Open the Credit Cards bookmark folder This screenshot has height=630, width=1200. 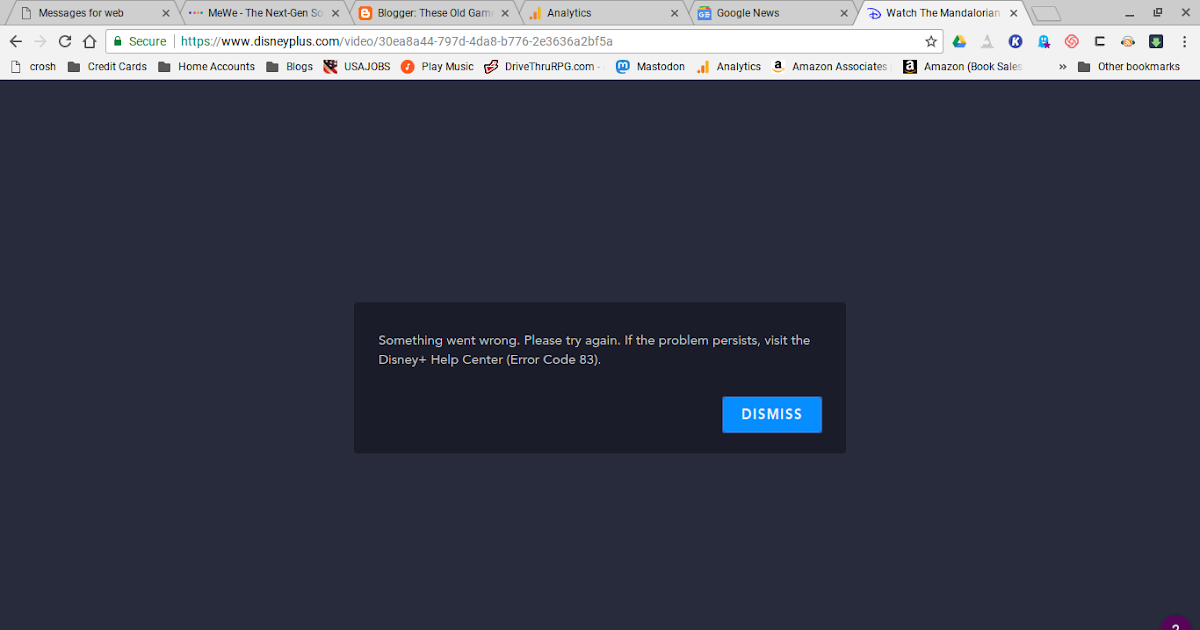pyautogui.click(x=107, y=67)
